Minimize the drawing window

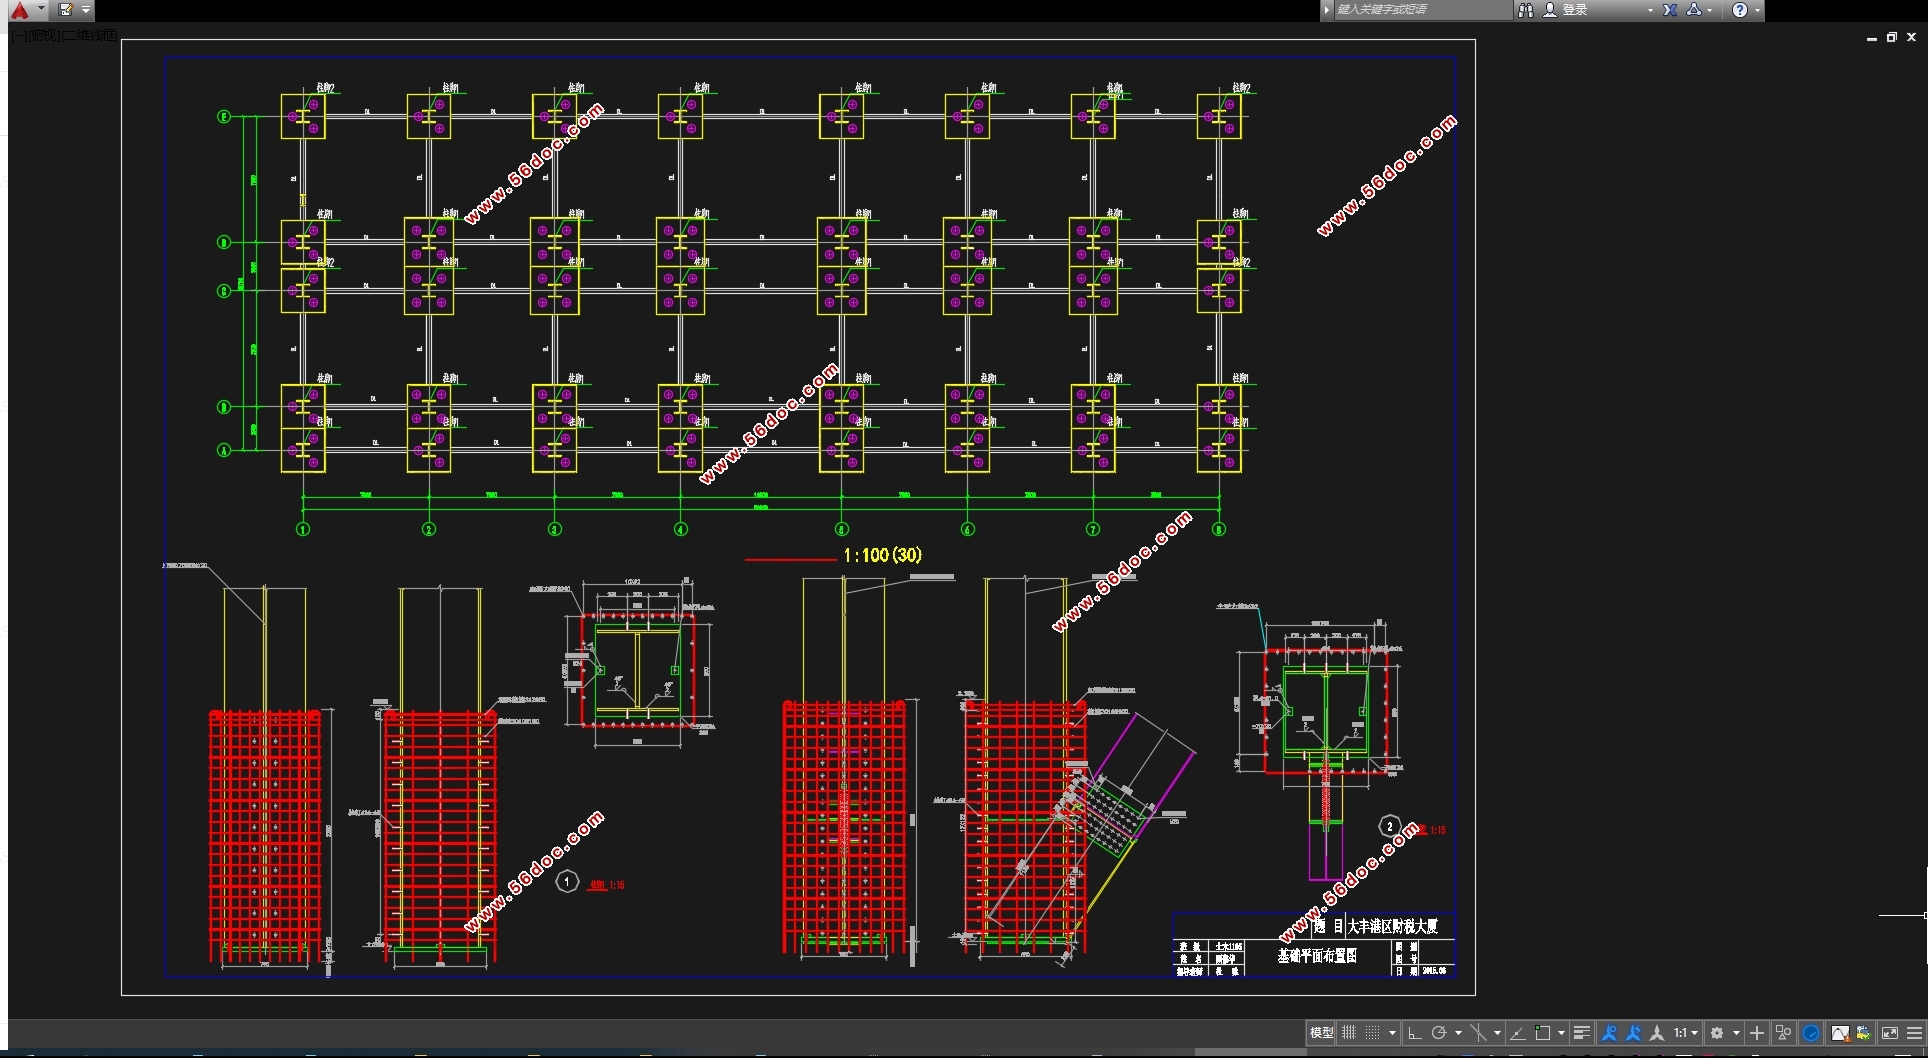coord(1872,37)
